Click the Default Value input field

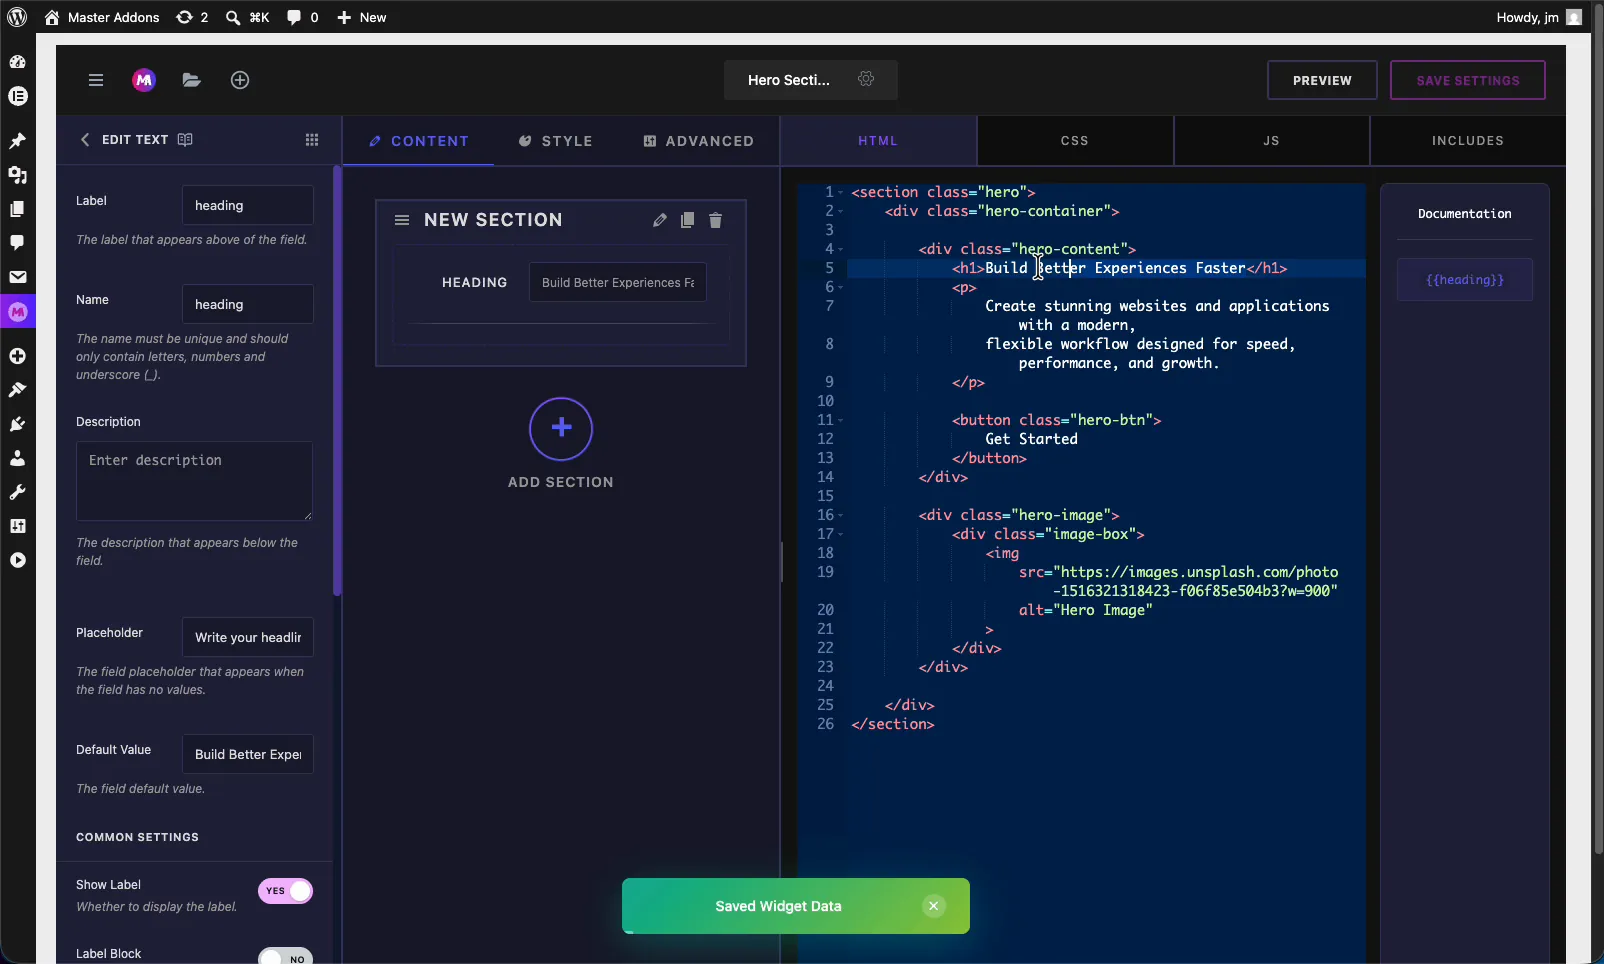(248, 754)
